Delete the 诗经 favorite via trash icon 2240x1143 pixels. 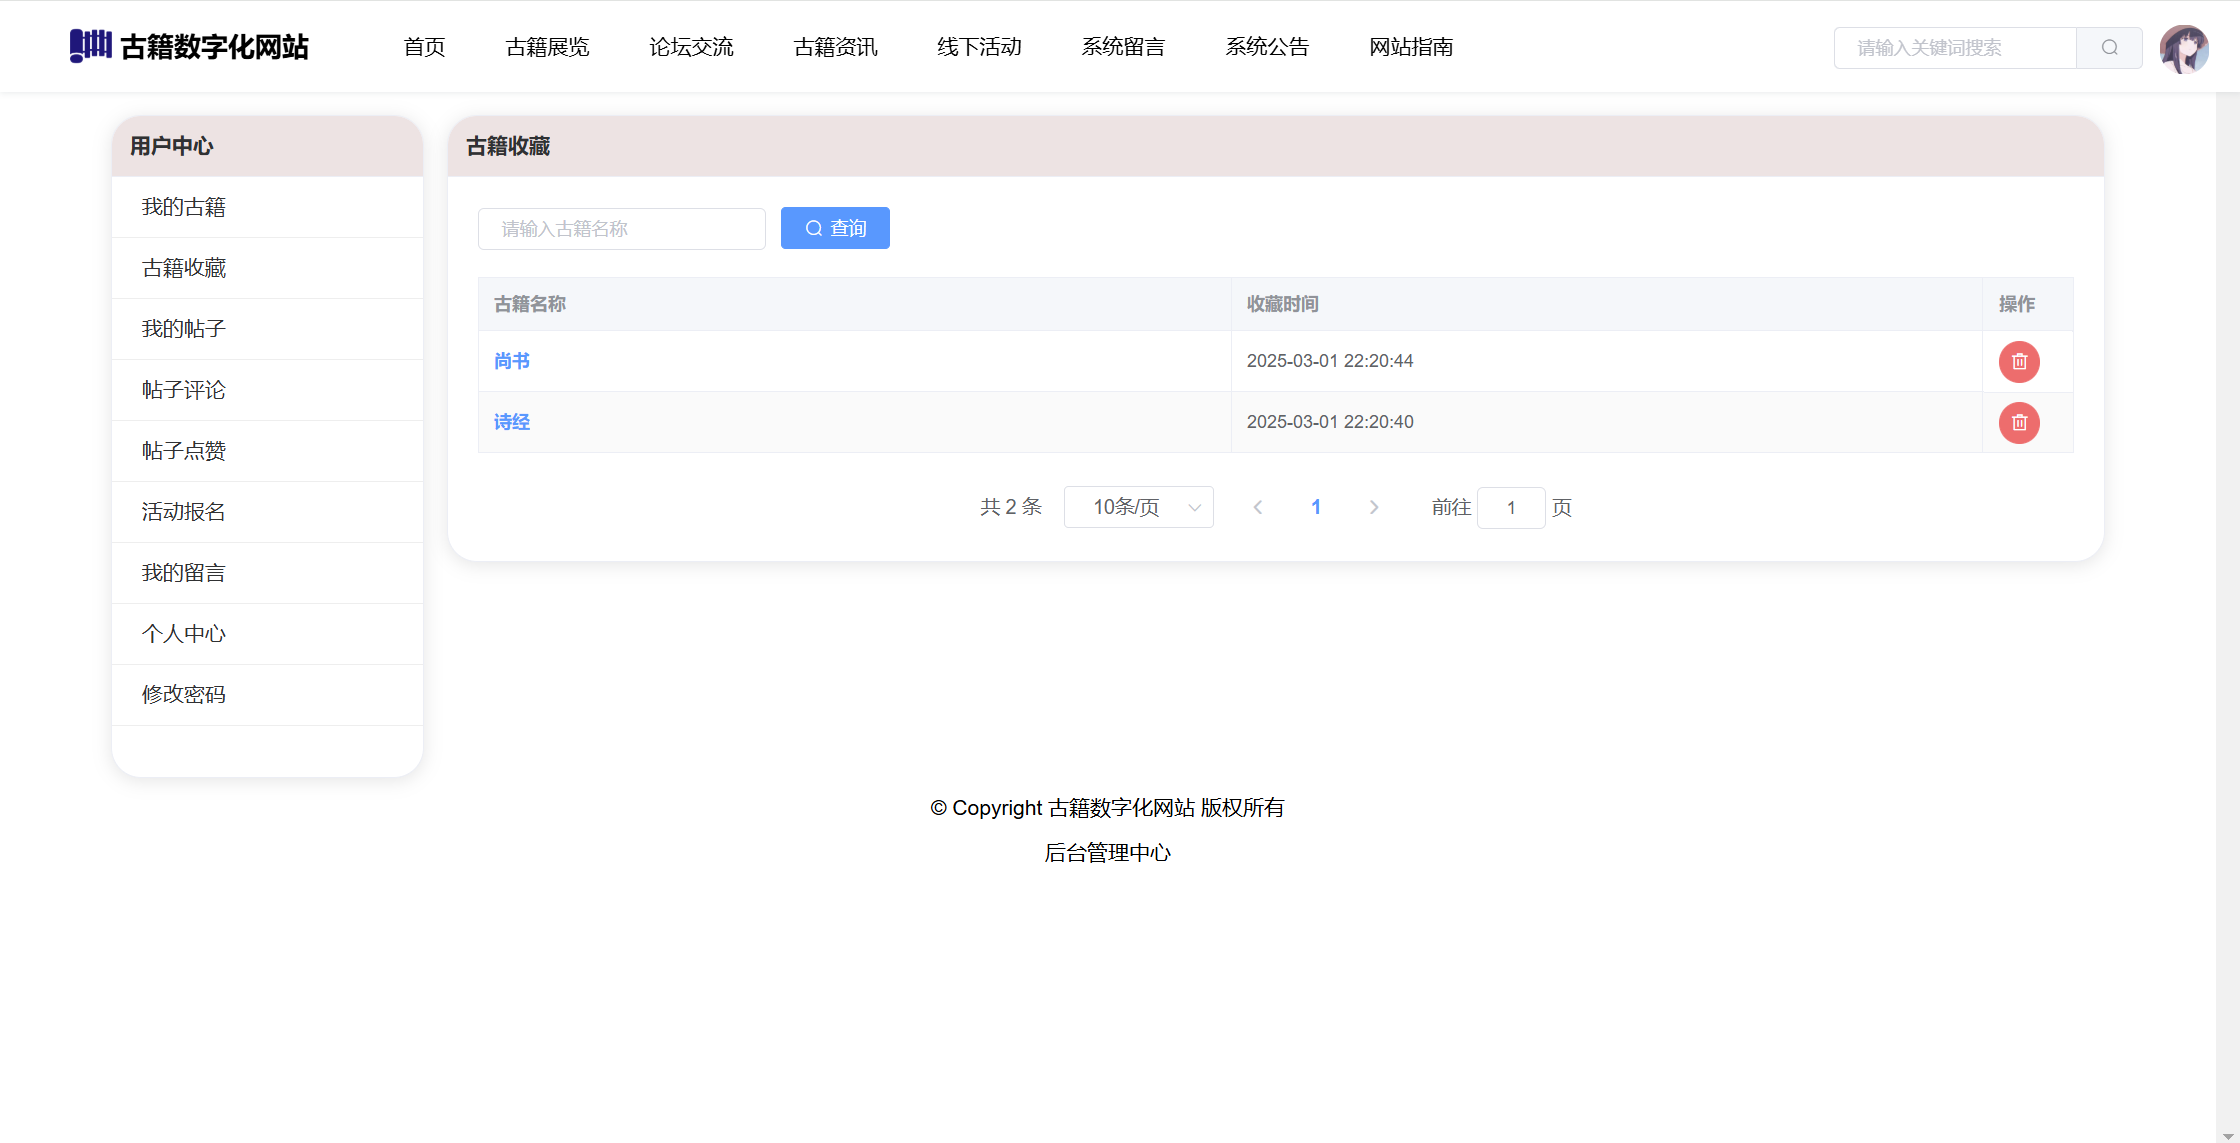pos(2019,423)
